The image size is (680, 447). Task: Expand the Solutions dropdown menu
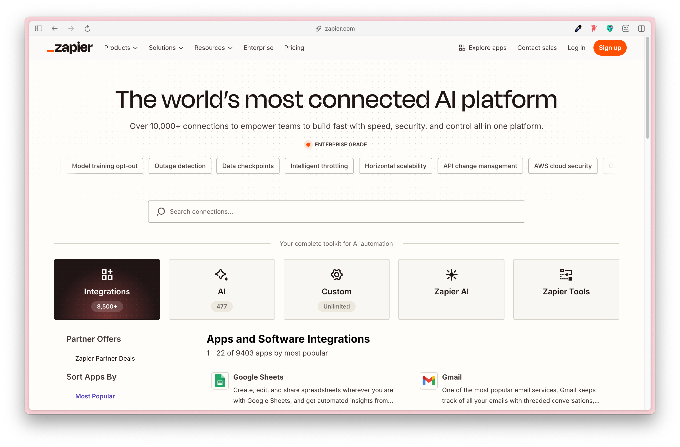(x=166, y=48)
